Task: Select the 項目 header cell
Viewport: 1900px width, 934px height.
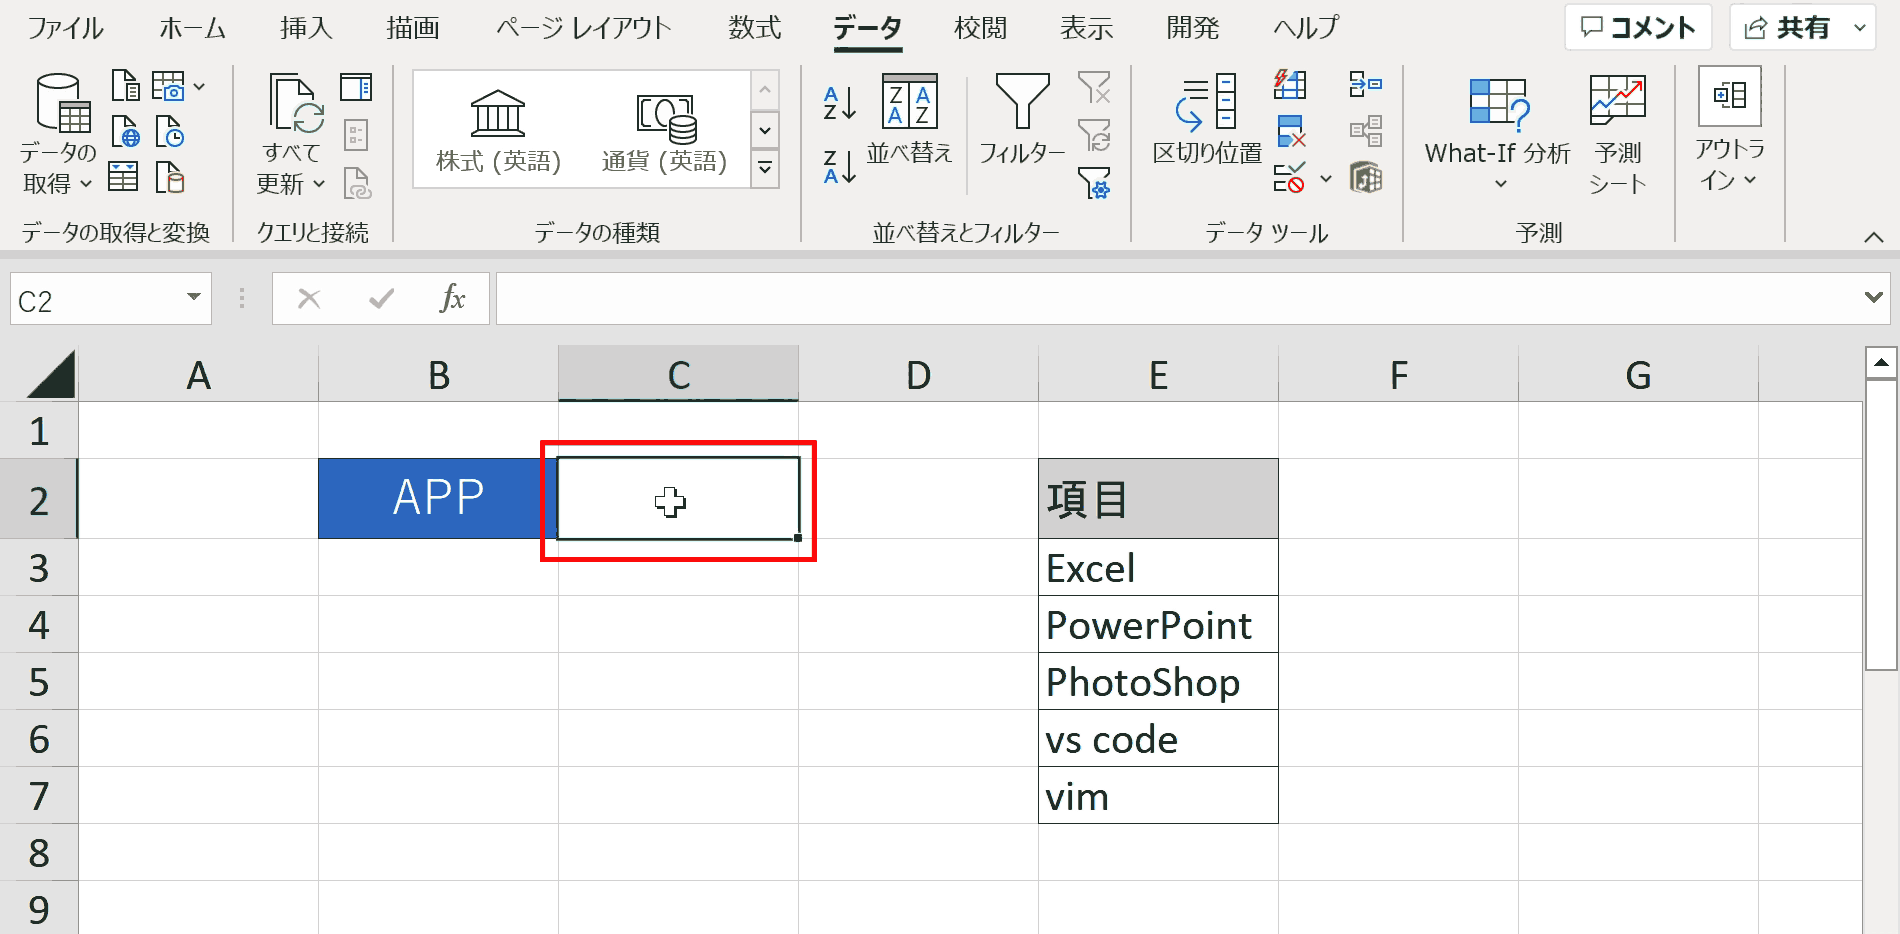Action: coord(1158,498)
